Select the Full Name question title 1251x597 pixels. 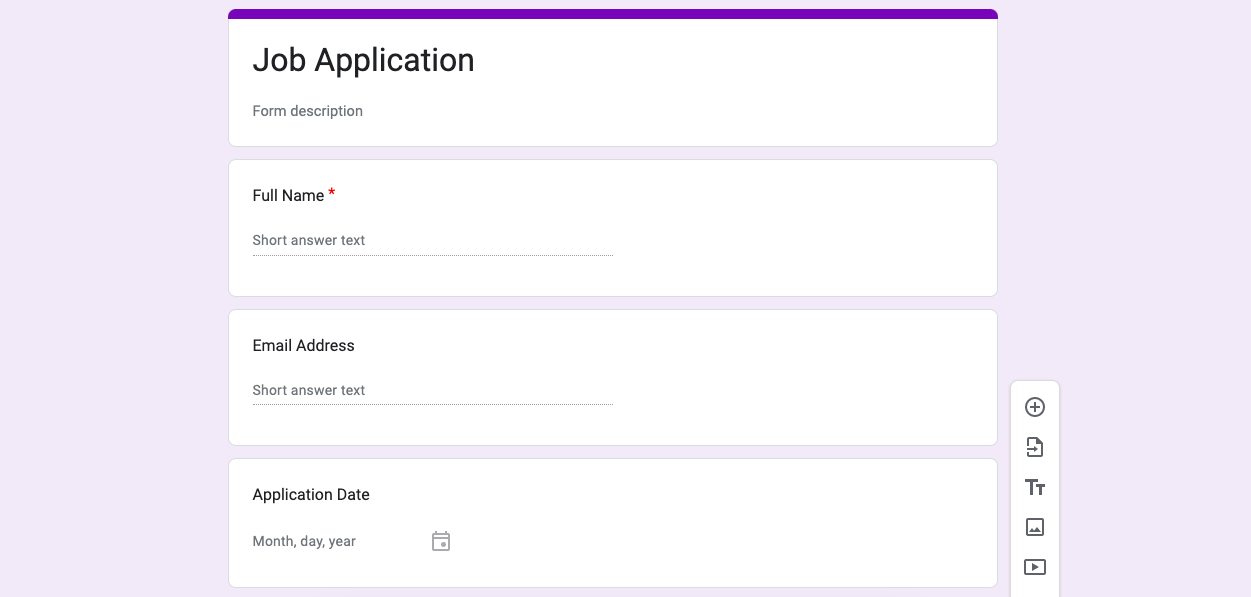pyautogui.click(x=288, y=196)
